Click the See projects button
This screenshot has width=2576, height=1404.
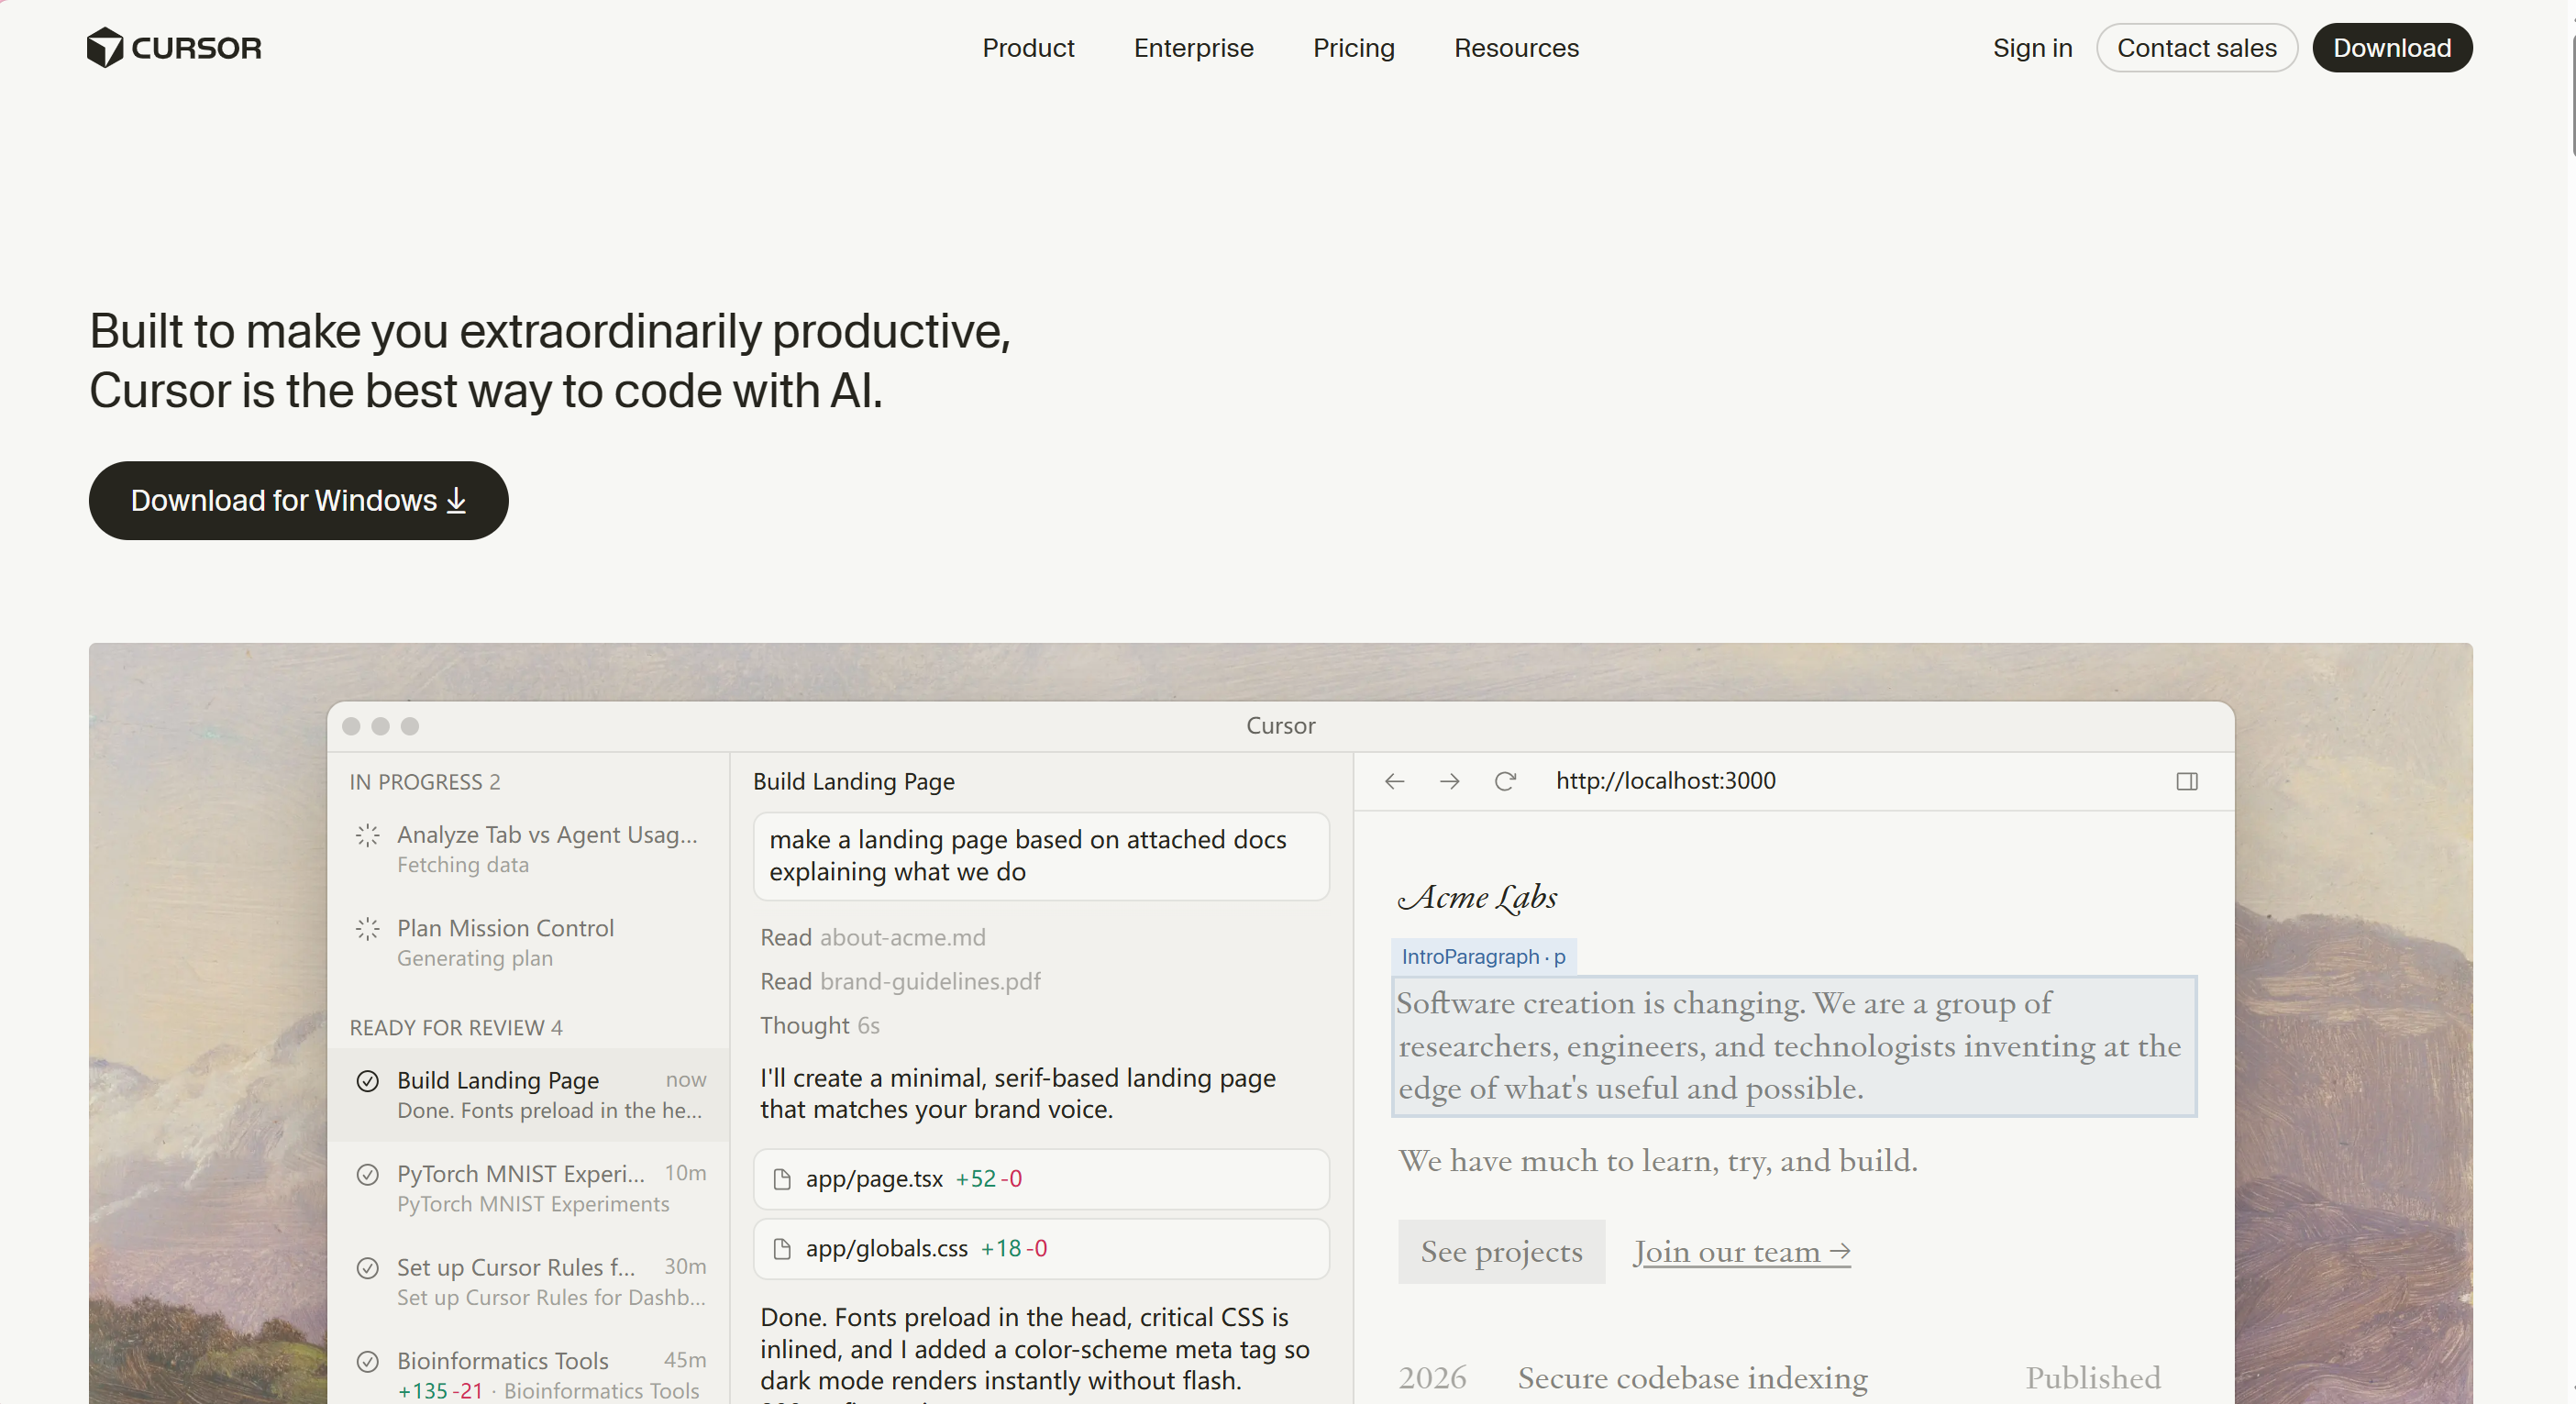[x=1501, y=1251]
